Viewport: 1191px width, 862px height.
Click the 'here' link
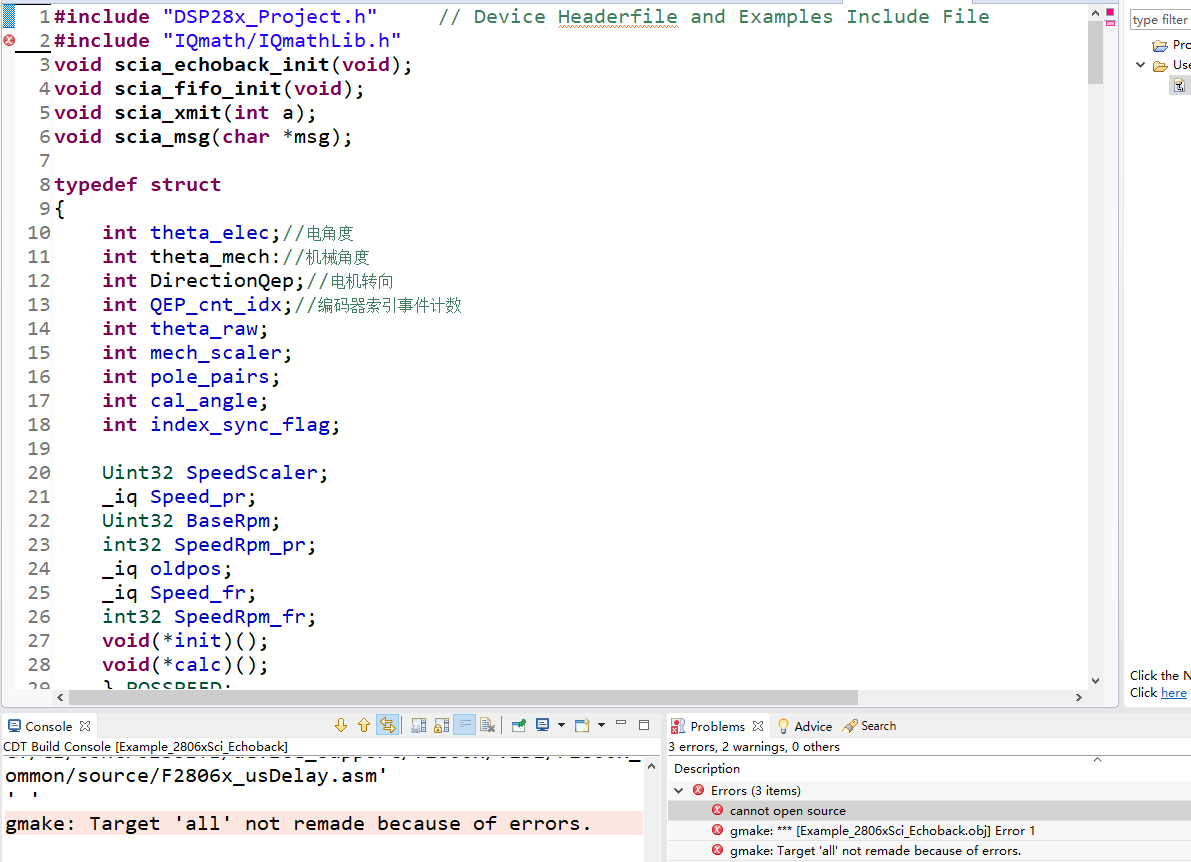click(1173, 693)
